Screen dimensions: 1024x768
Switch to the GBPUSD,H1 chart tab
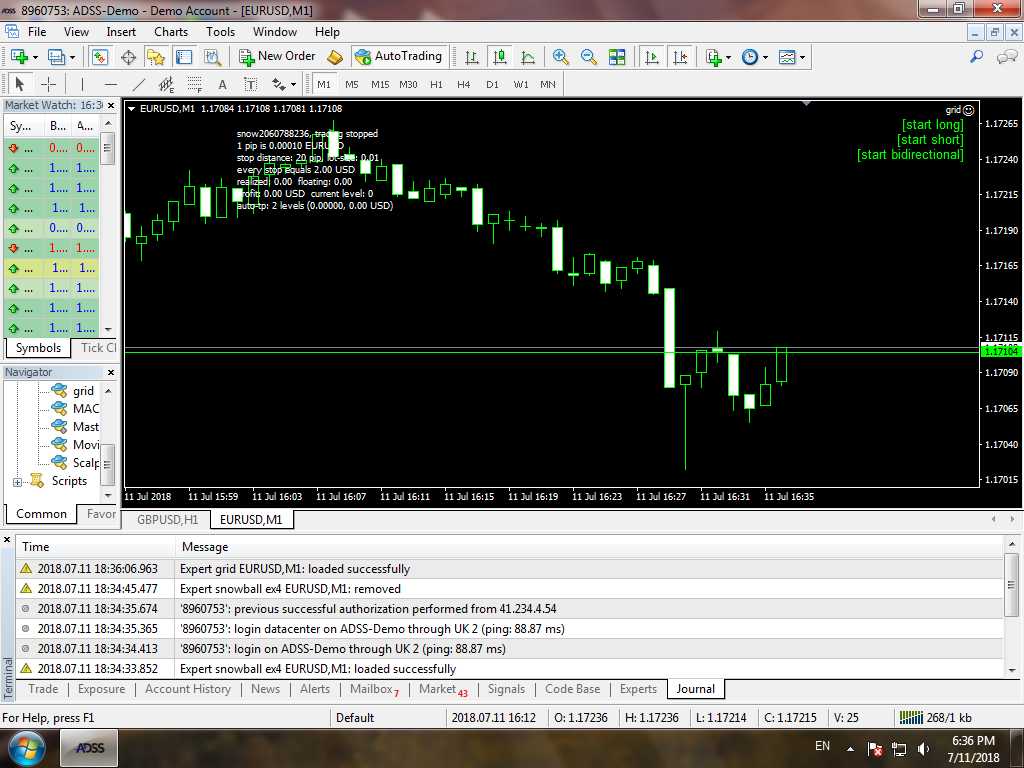pyautogui.click(x=167, y=520)
